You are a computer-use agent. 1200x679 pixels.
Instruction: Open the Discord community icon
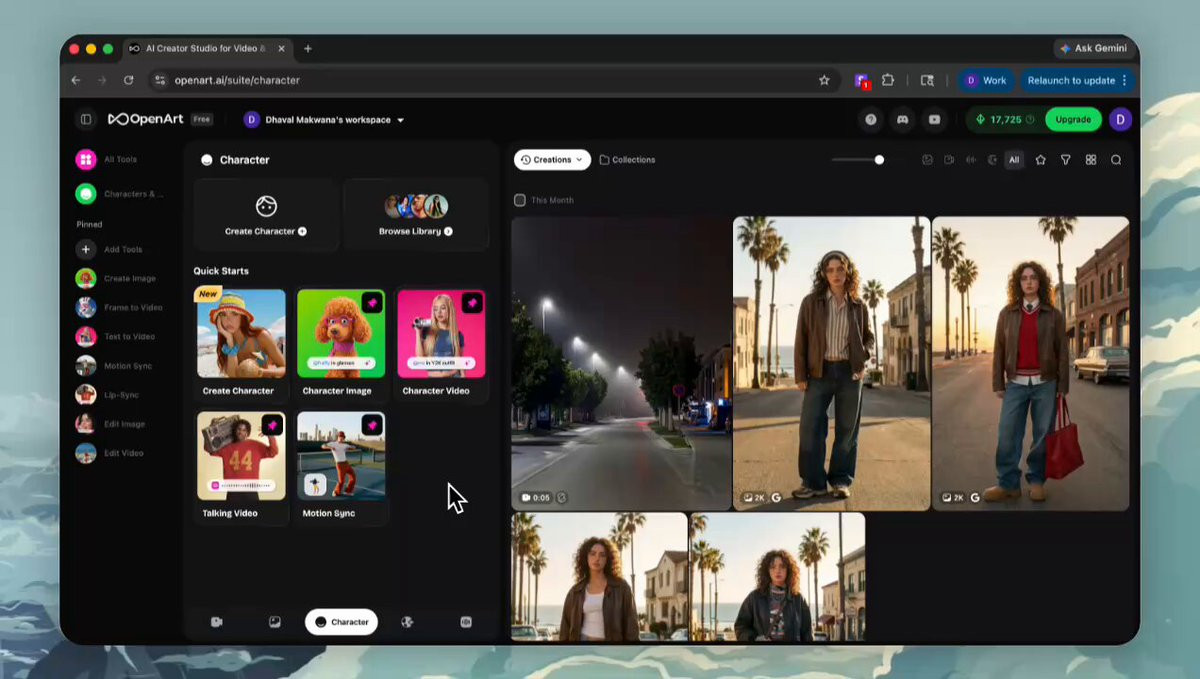(x=902, y=120)
